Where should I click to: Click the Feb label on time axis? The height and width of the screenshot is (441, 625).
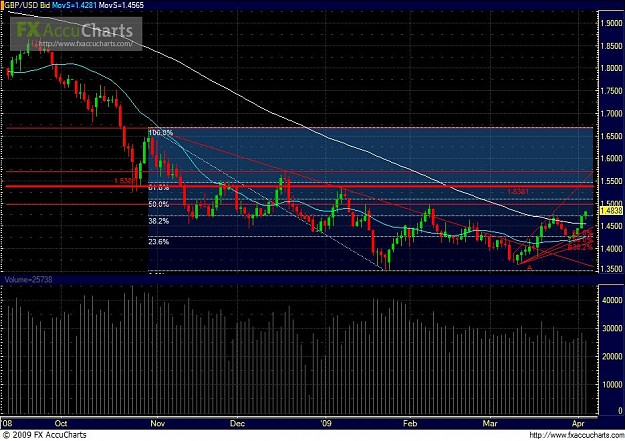(410, 423)
